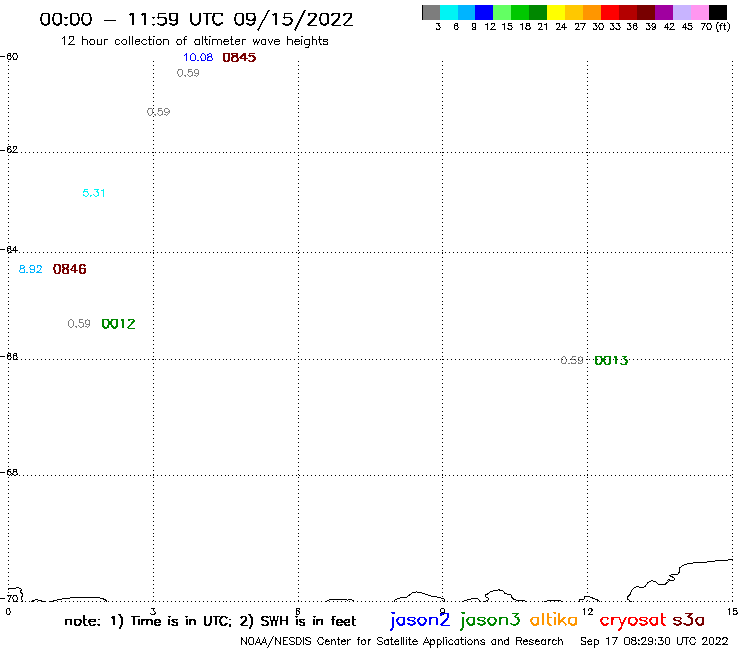
Task: Click the 0.59 value beside 0012
Action: point(79,324)
